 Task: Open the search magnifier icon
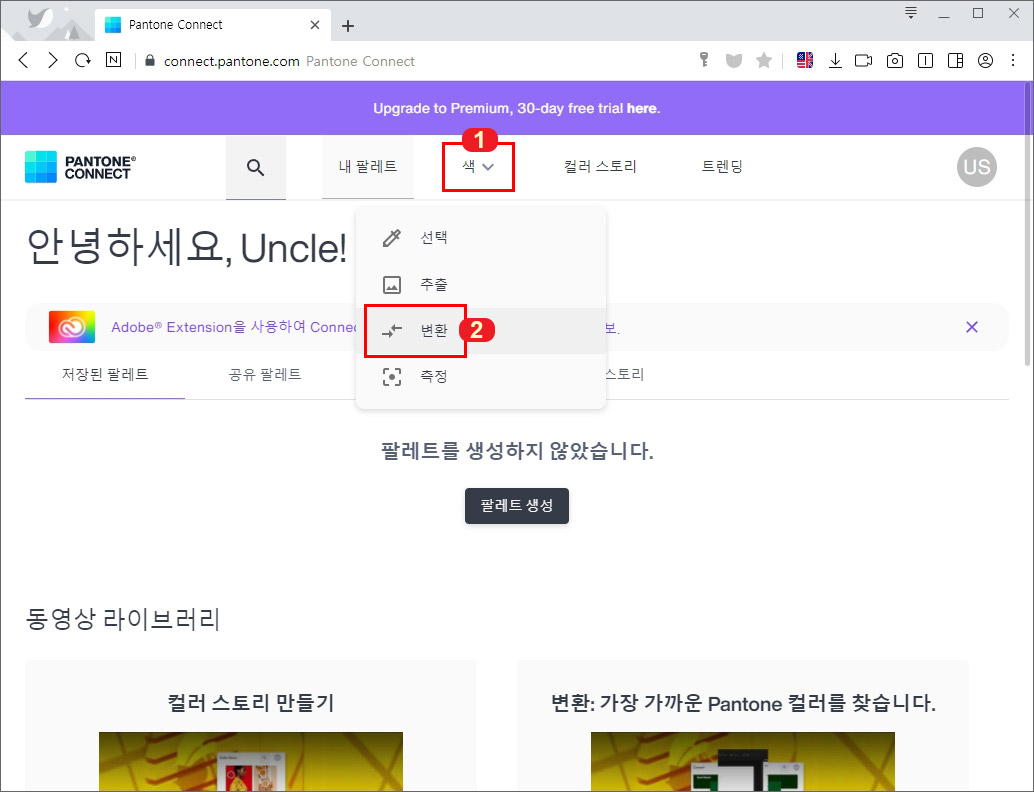click(255, 168)
